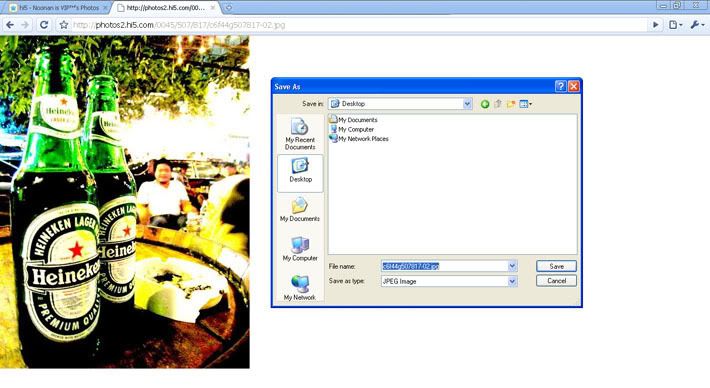This screenshot has width=710, height=388.
Task: Expand the Save in Desktop dropdown
Action: tap(467, 104)
